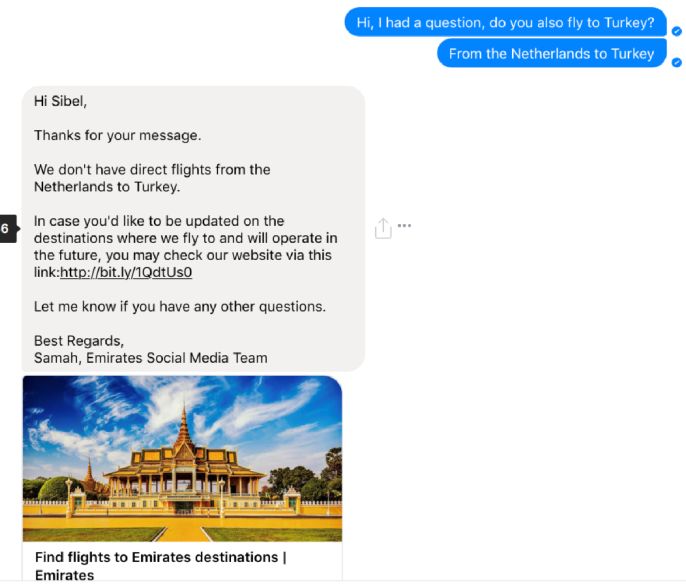The image size is (686, 588).
Task: Open the three-dots more options menu
Action: tap(404, 226)
